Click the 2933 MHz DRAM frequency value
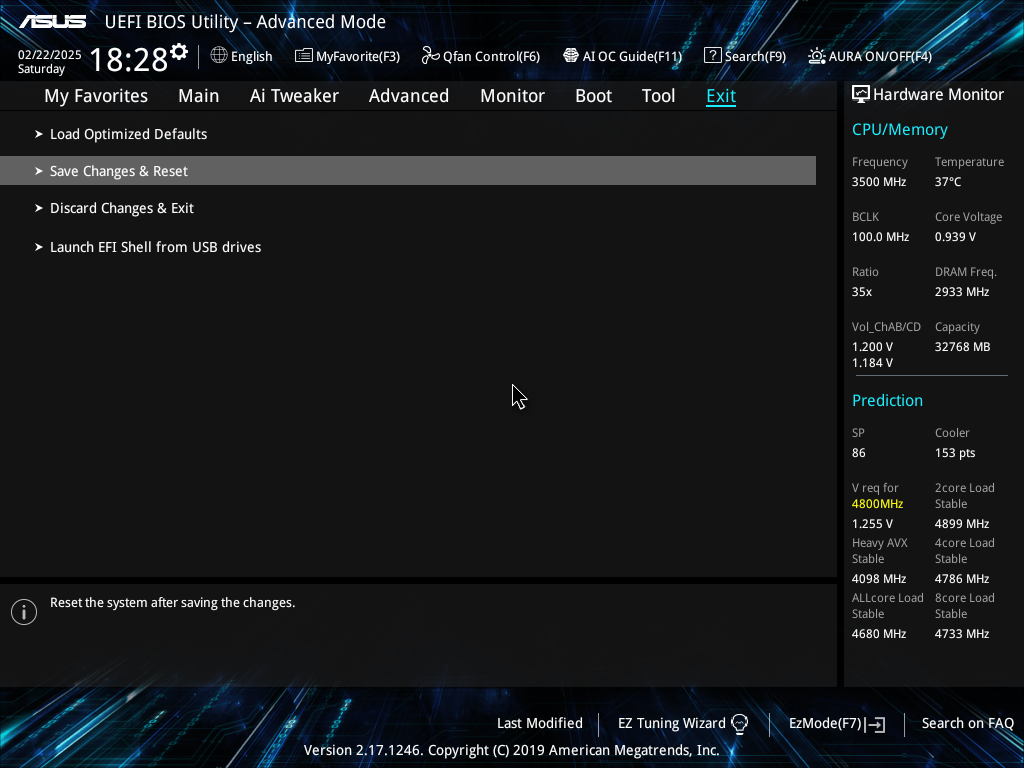This screenshot has height=768, width=1024. (961, 292)
